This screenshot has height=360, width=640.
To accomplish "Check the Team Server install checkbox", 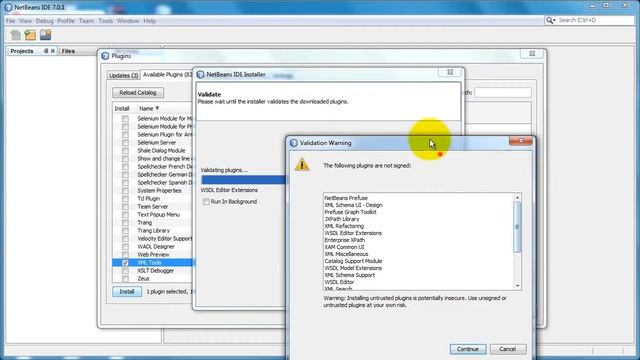I will point(125,207).
